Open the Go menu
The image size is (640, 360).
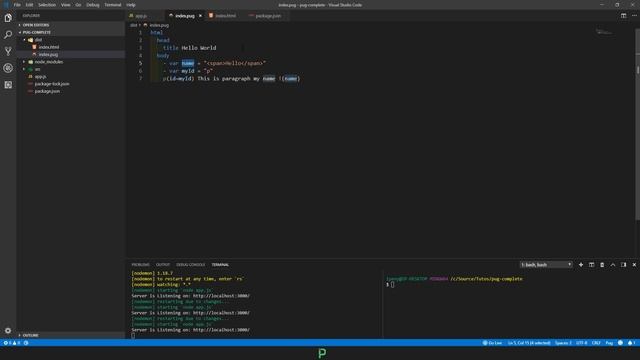(78, 5)
